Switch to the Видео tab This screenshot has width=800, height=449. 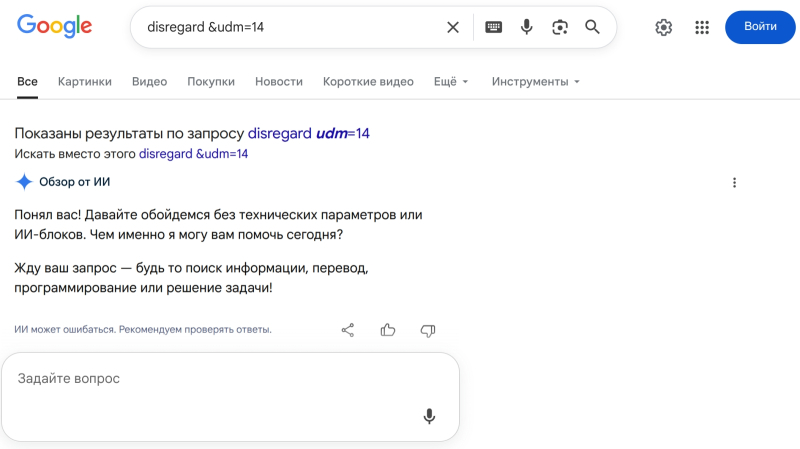coord(149,82)
